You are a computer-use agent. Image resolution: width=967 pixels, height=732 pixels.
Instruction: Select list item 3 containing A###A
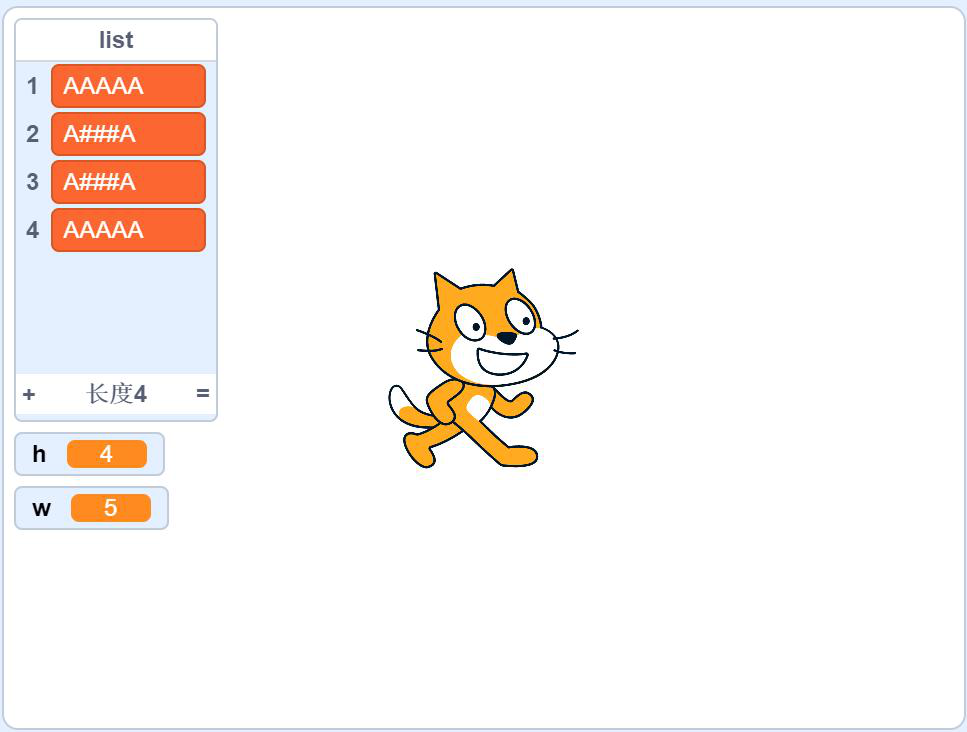click(128, 182)
